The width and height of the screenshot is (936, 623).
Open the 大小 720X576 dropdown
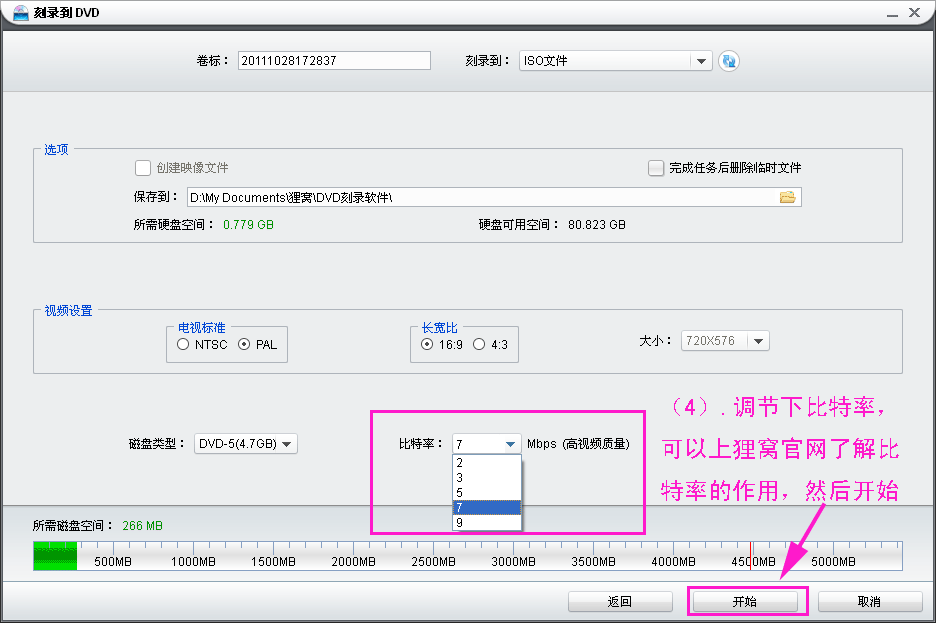[758, 341]
